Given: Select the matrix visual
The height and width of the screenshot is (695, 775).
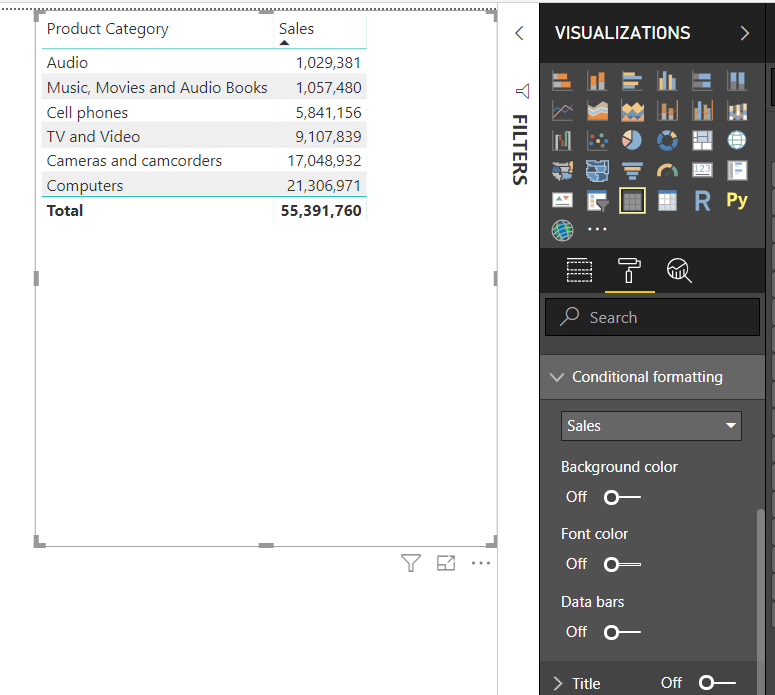Looking at the screenshot, I should point(667,201).
